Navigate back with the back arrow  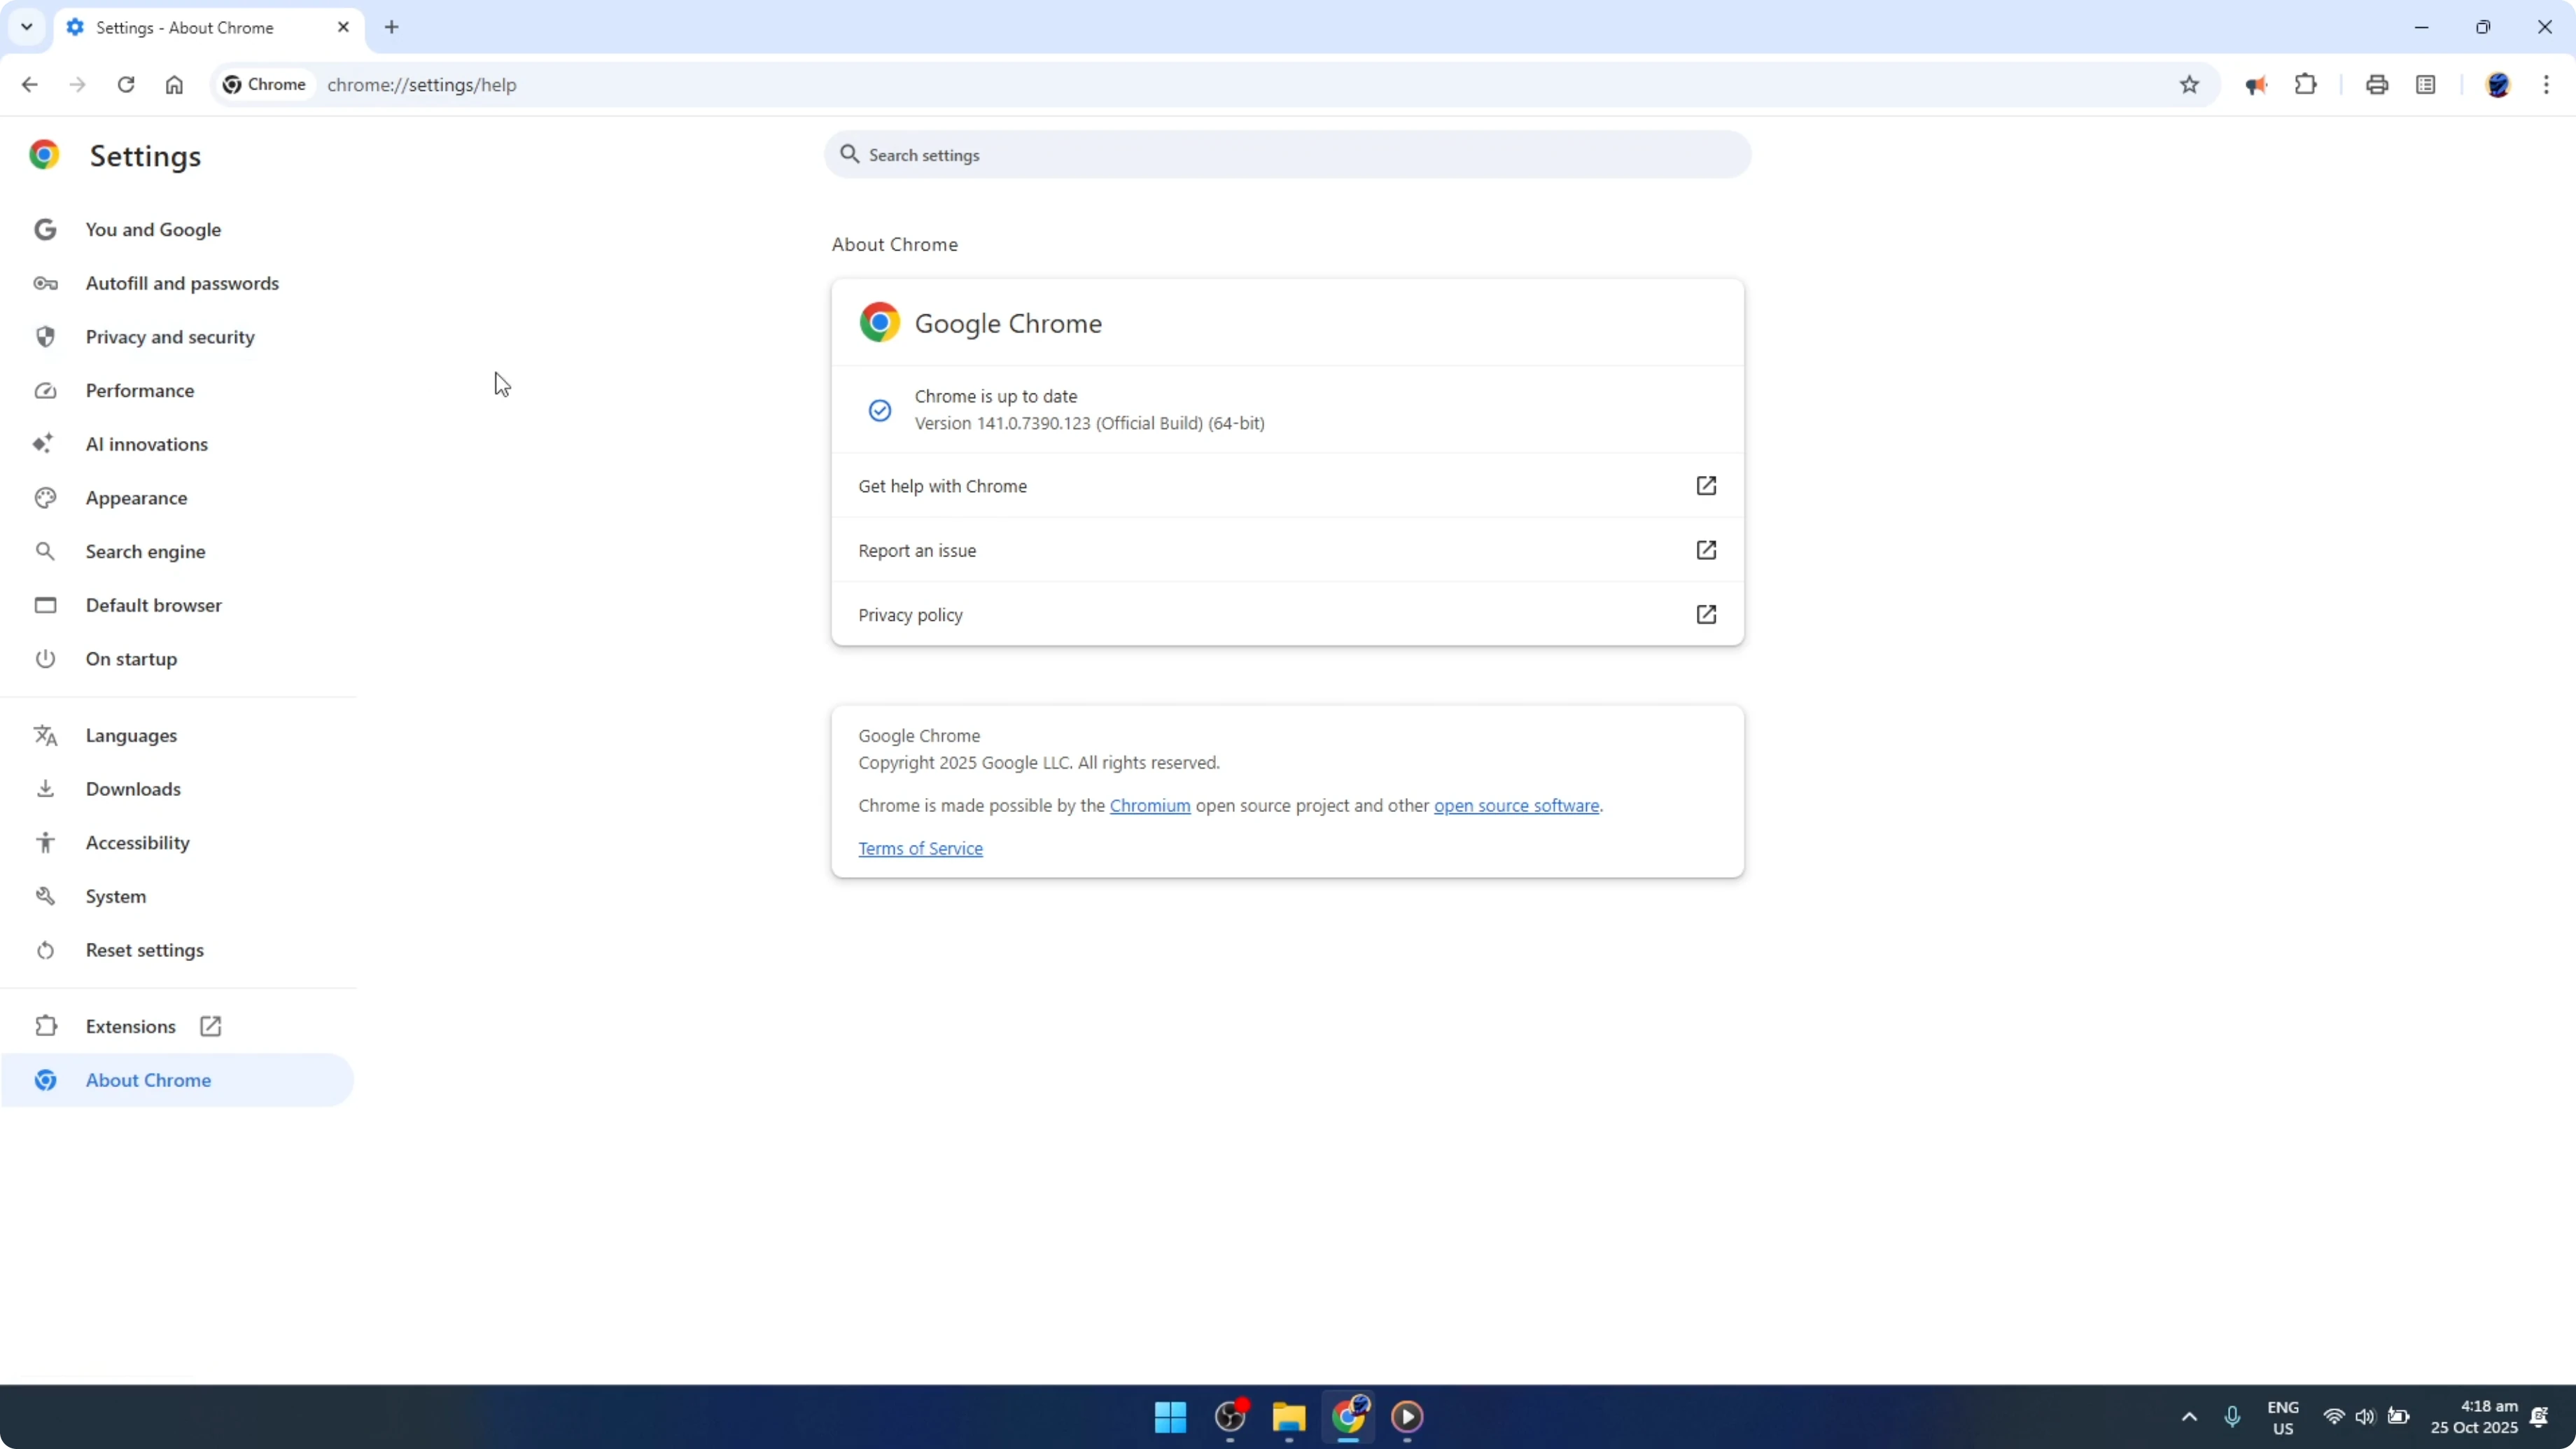click(29, 84)
